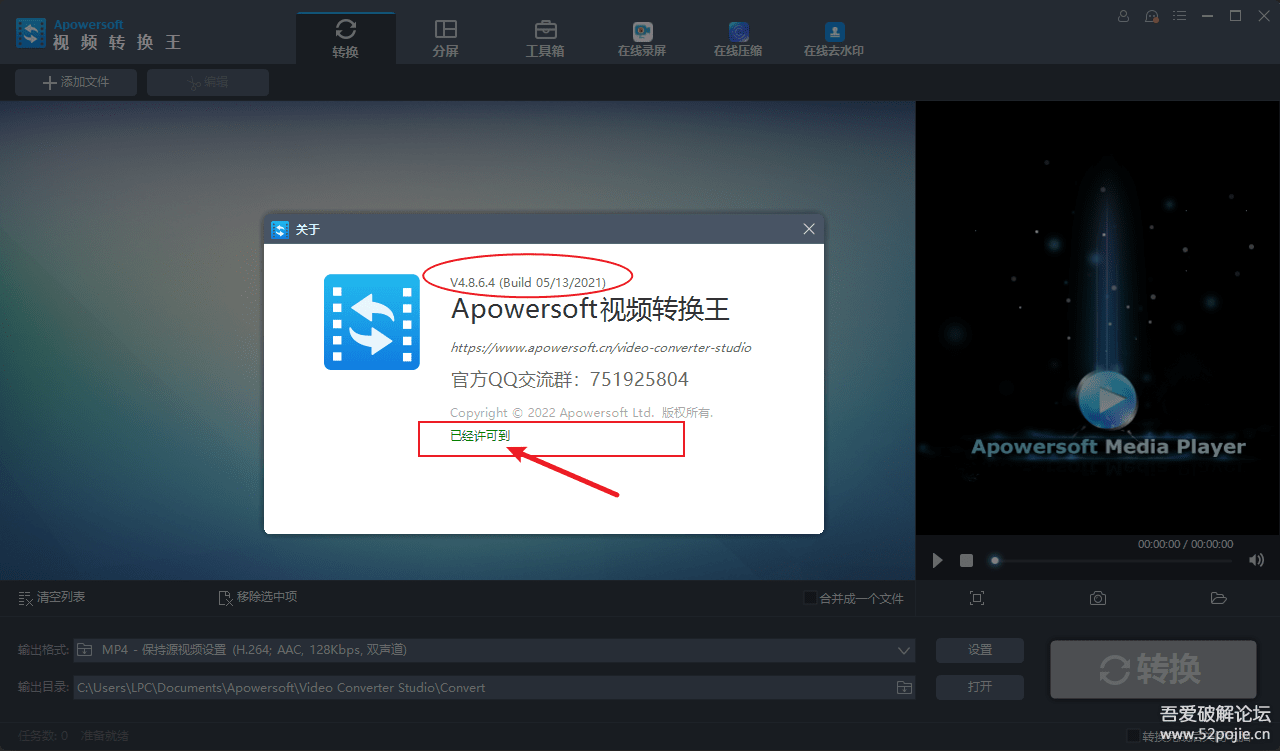Open the 分屏 tab
The image size is (1280, 751).
pos(446,38)
